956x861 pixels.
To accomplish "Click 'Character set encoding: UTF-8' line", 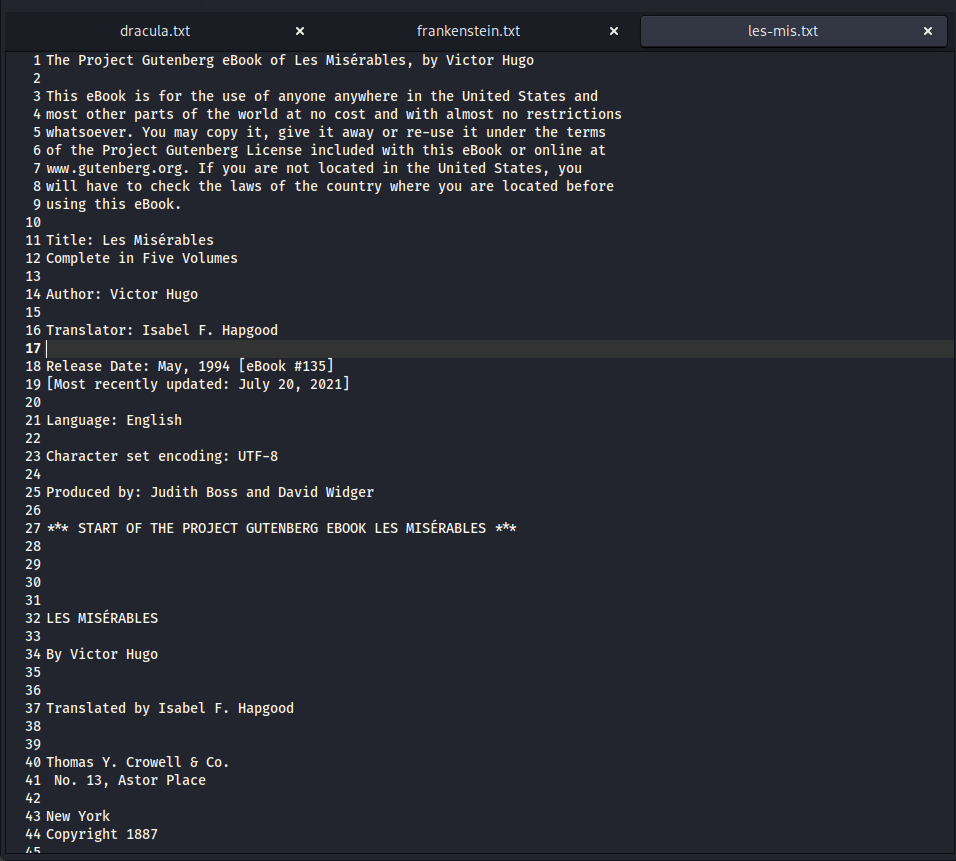I will (x=162, y=456).
